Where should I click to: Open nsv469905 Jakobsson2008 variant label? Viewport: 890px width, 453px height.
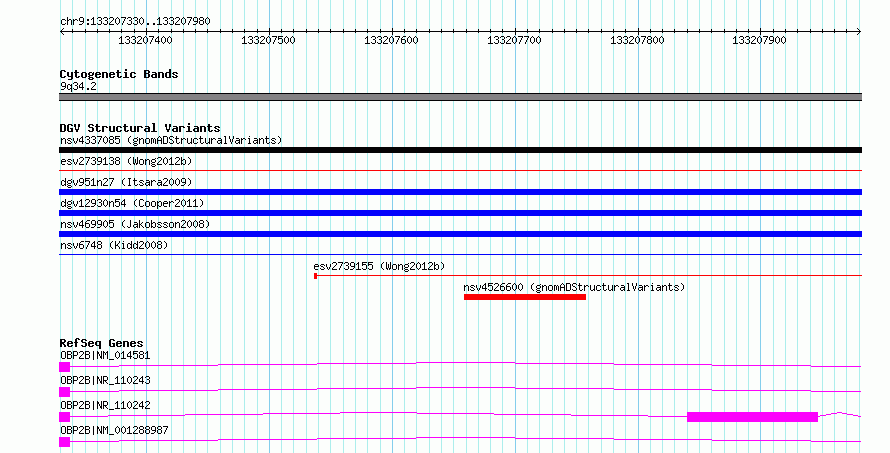pos(135,224)
